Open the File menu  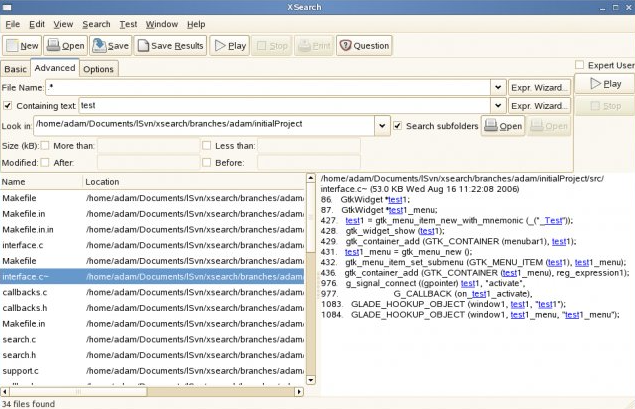click(13, 24)
